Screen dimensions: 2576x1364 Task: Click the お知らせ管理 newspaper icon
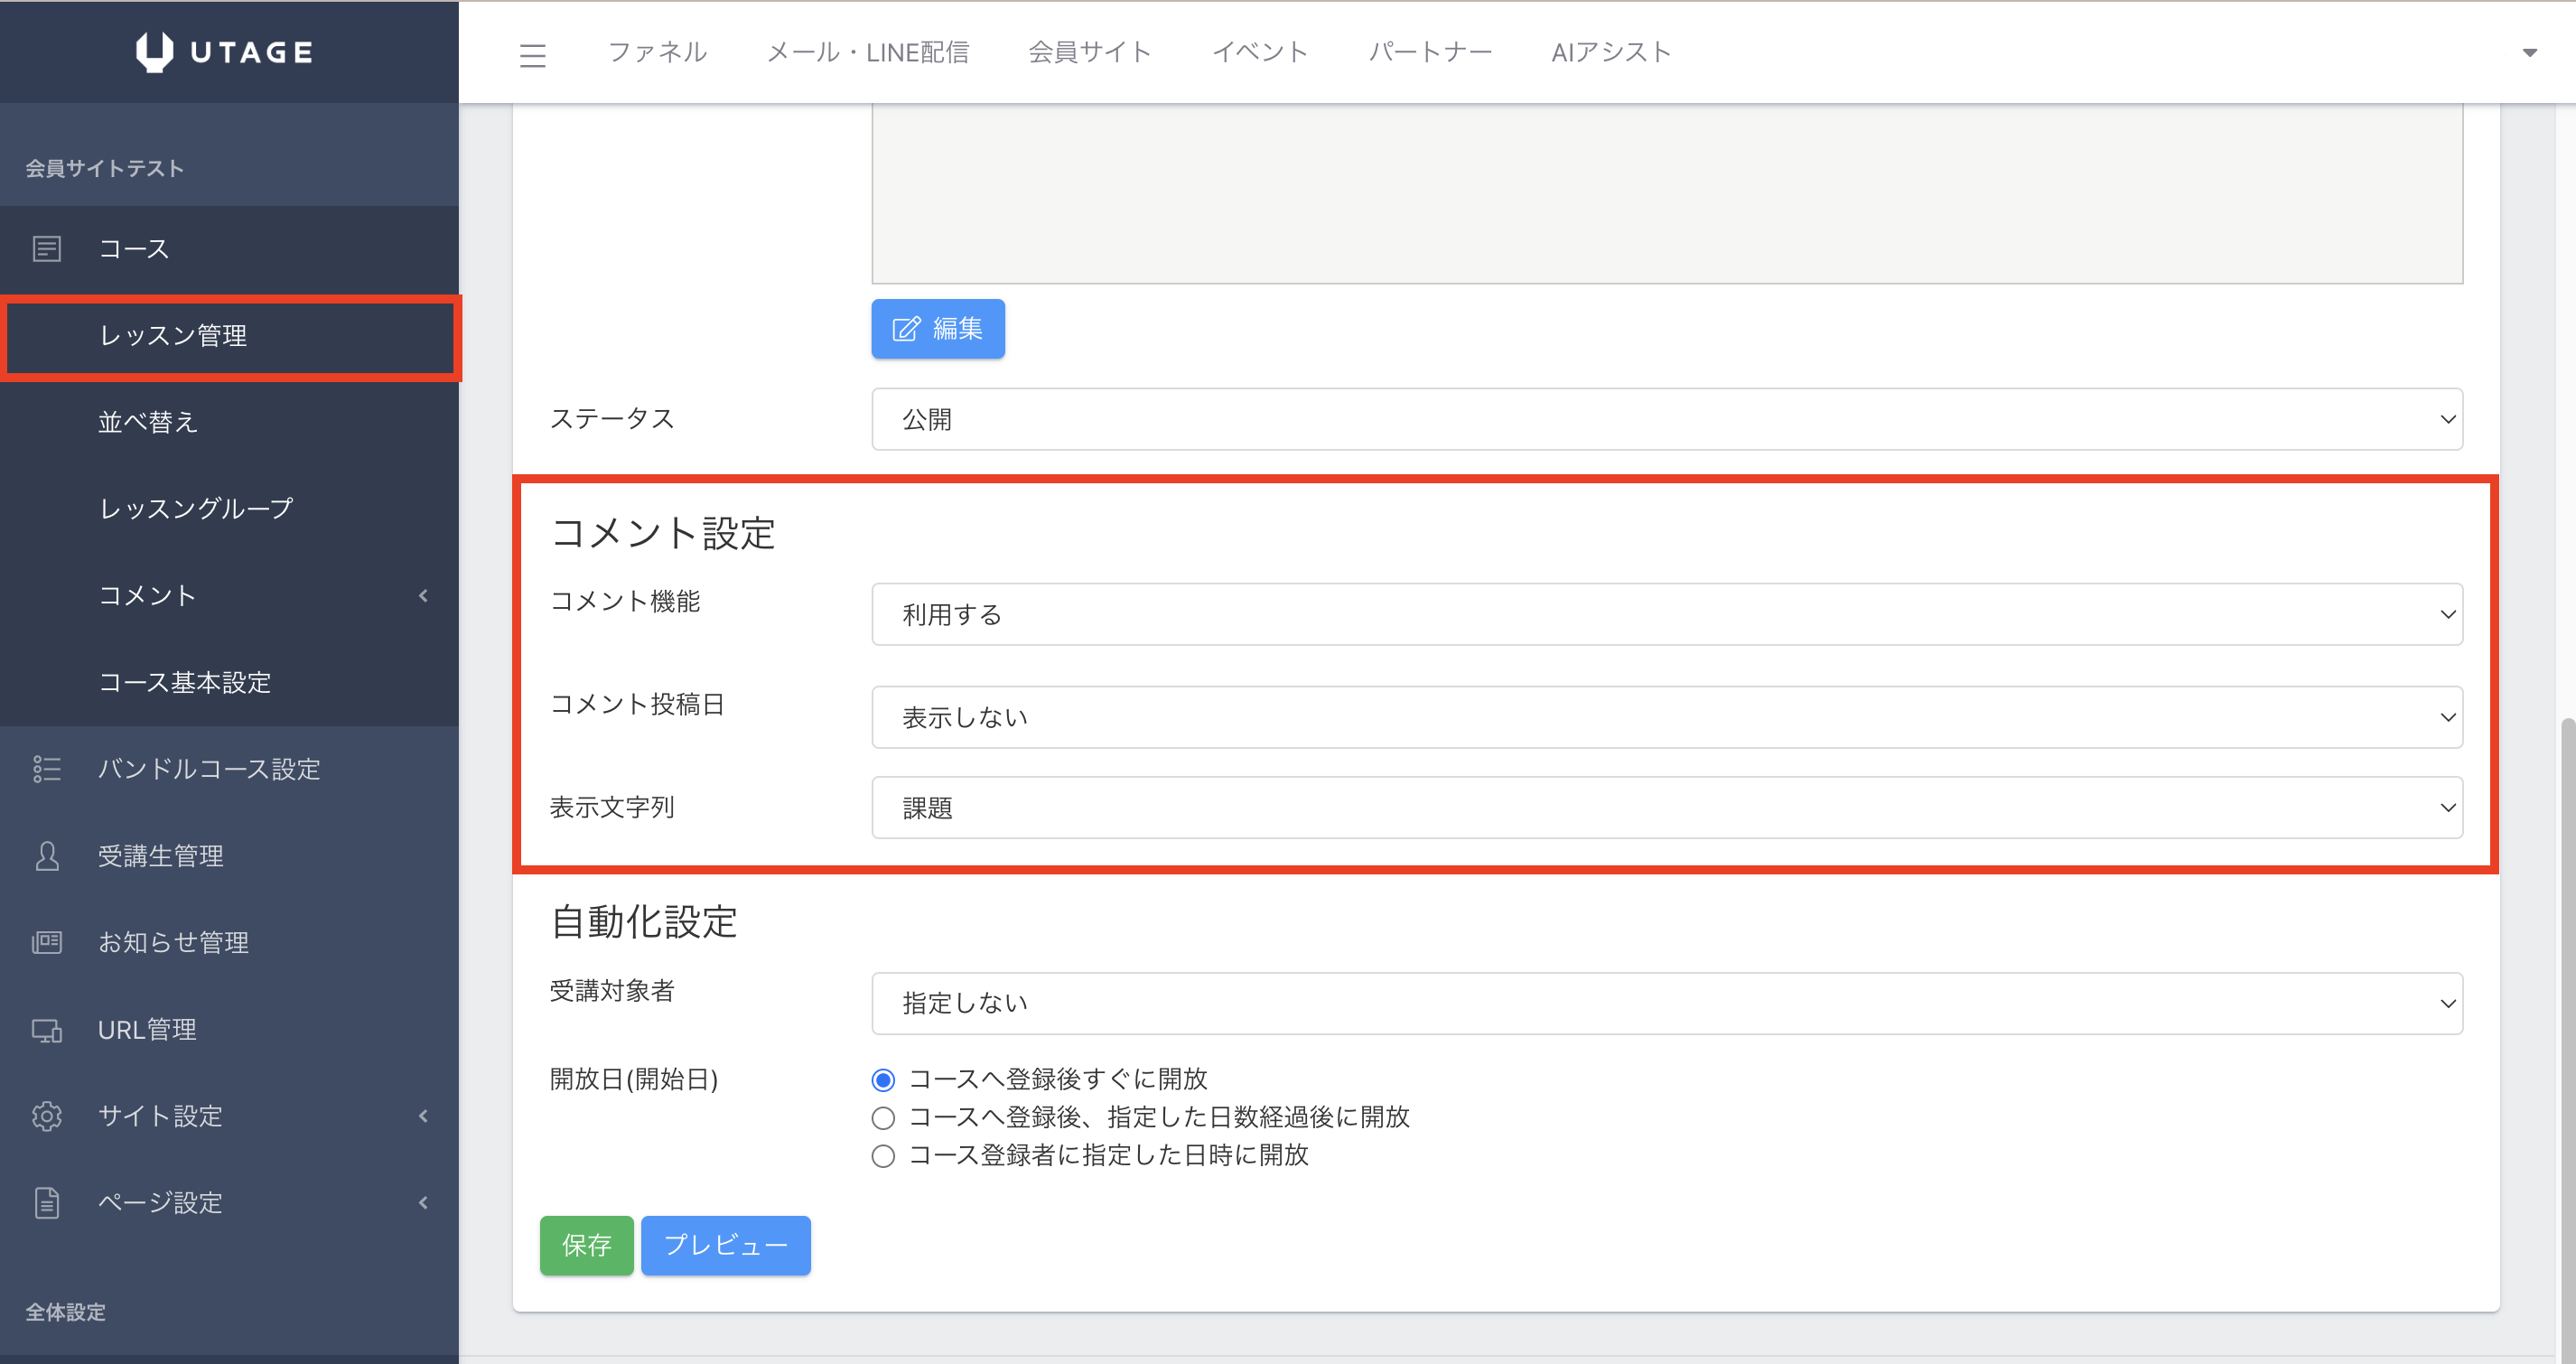(47, 942)
